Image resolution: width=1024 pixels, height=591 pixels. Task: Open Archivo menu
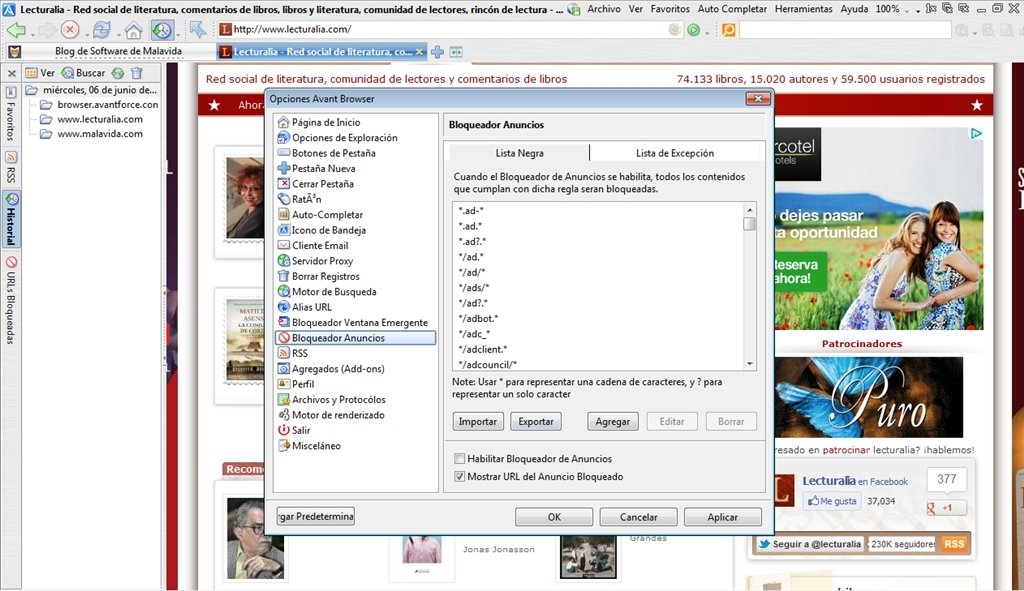click(x=603, y=9)
